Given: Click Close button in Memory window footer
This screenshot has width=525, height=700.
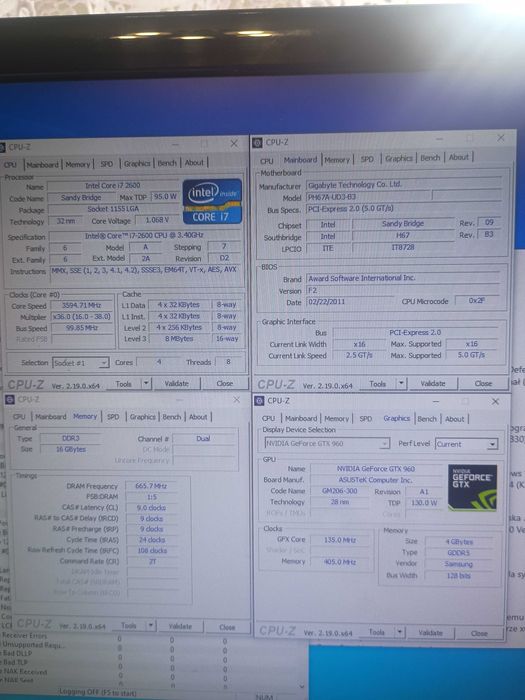Looking at the screenshot, I should pos(227,627).
